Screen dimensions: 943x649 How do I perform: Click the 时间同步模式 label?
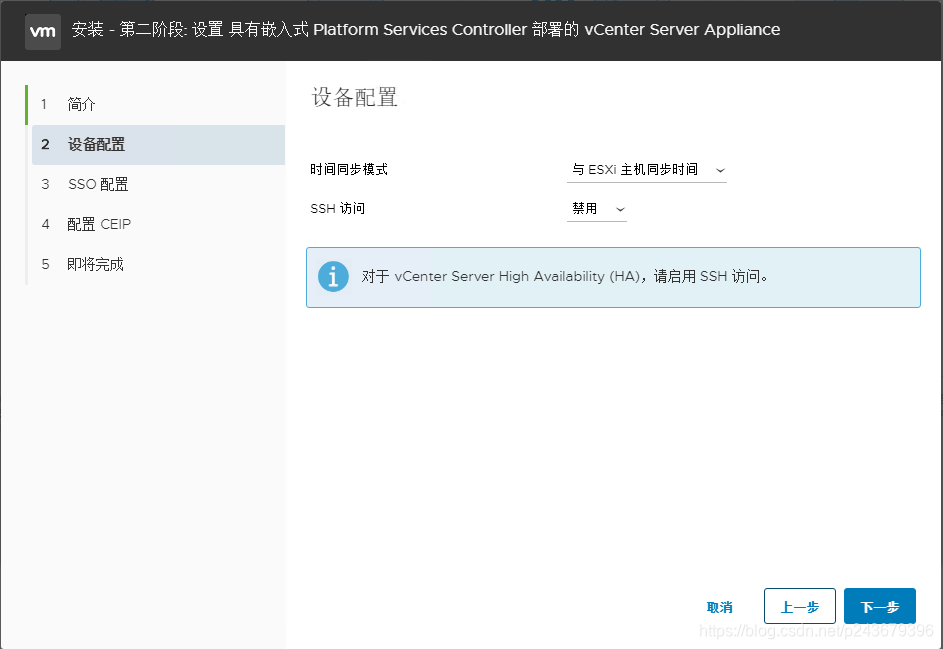pyautogui.click(x=349, y=170)
